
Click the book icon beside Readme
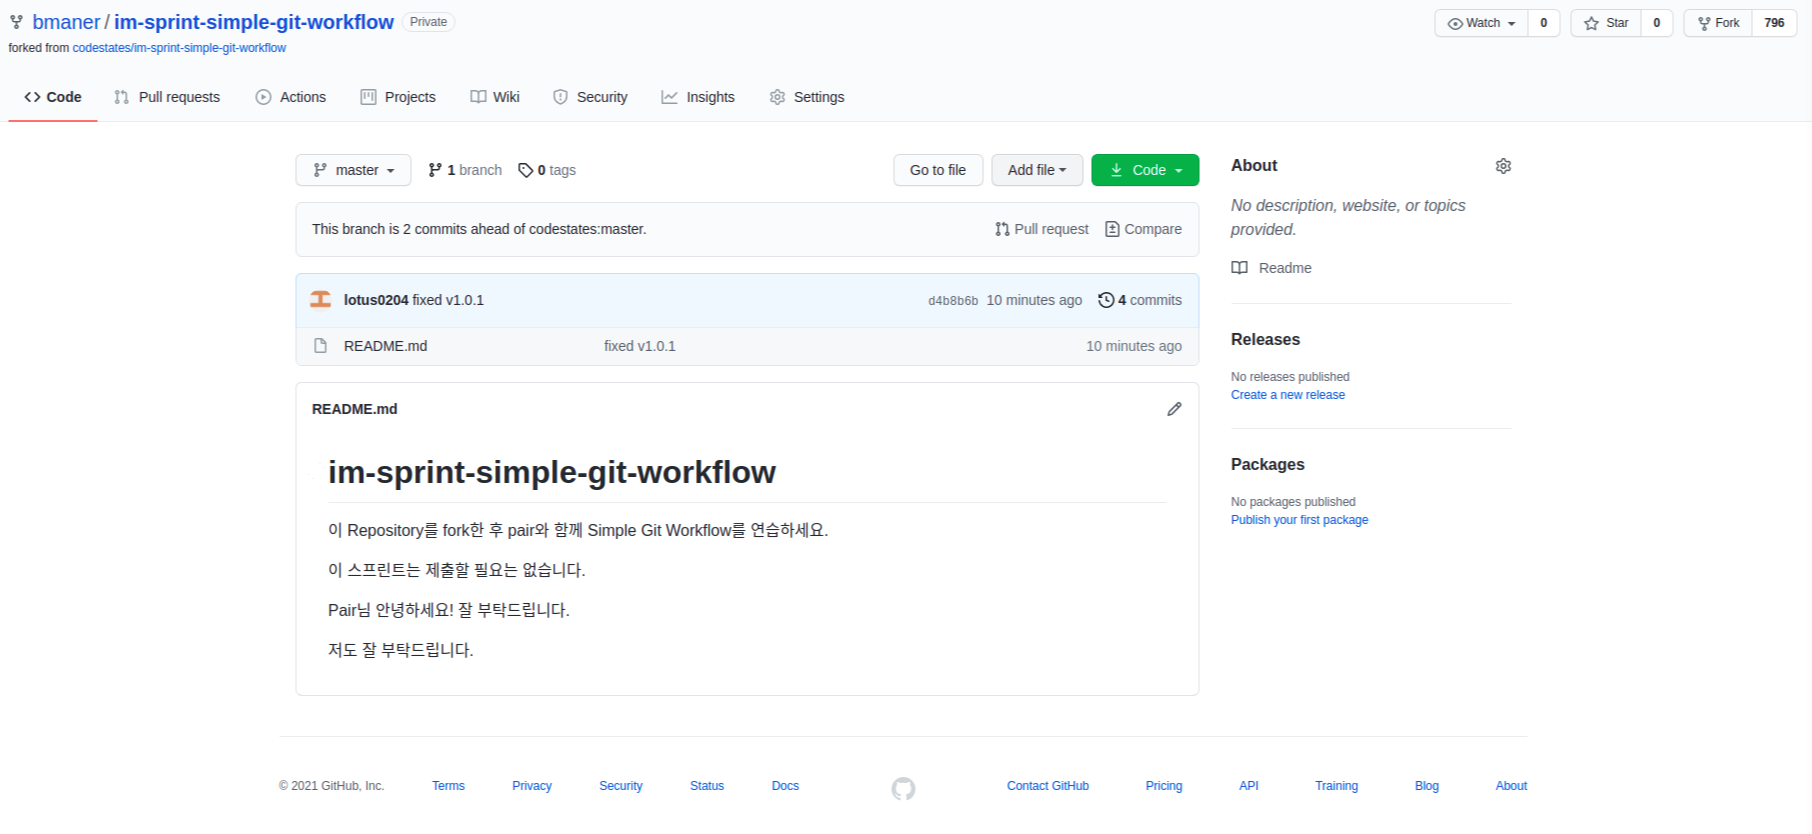(x=1240, y=268)
